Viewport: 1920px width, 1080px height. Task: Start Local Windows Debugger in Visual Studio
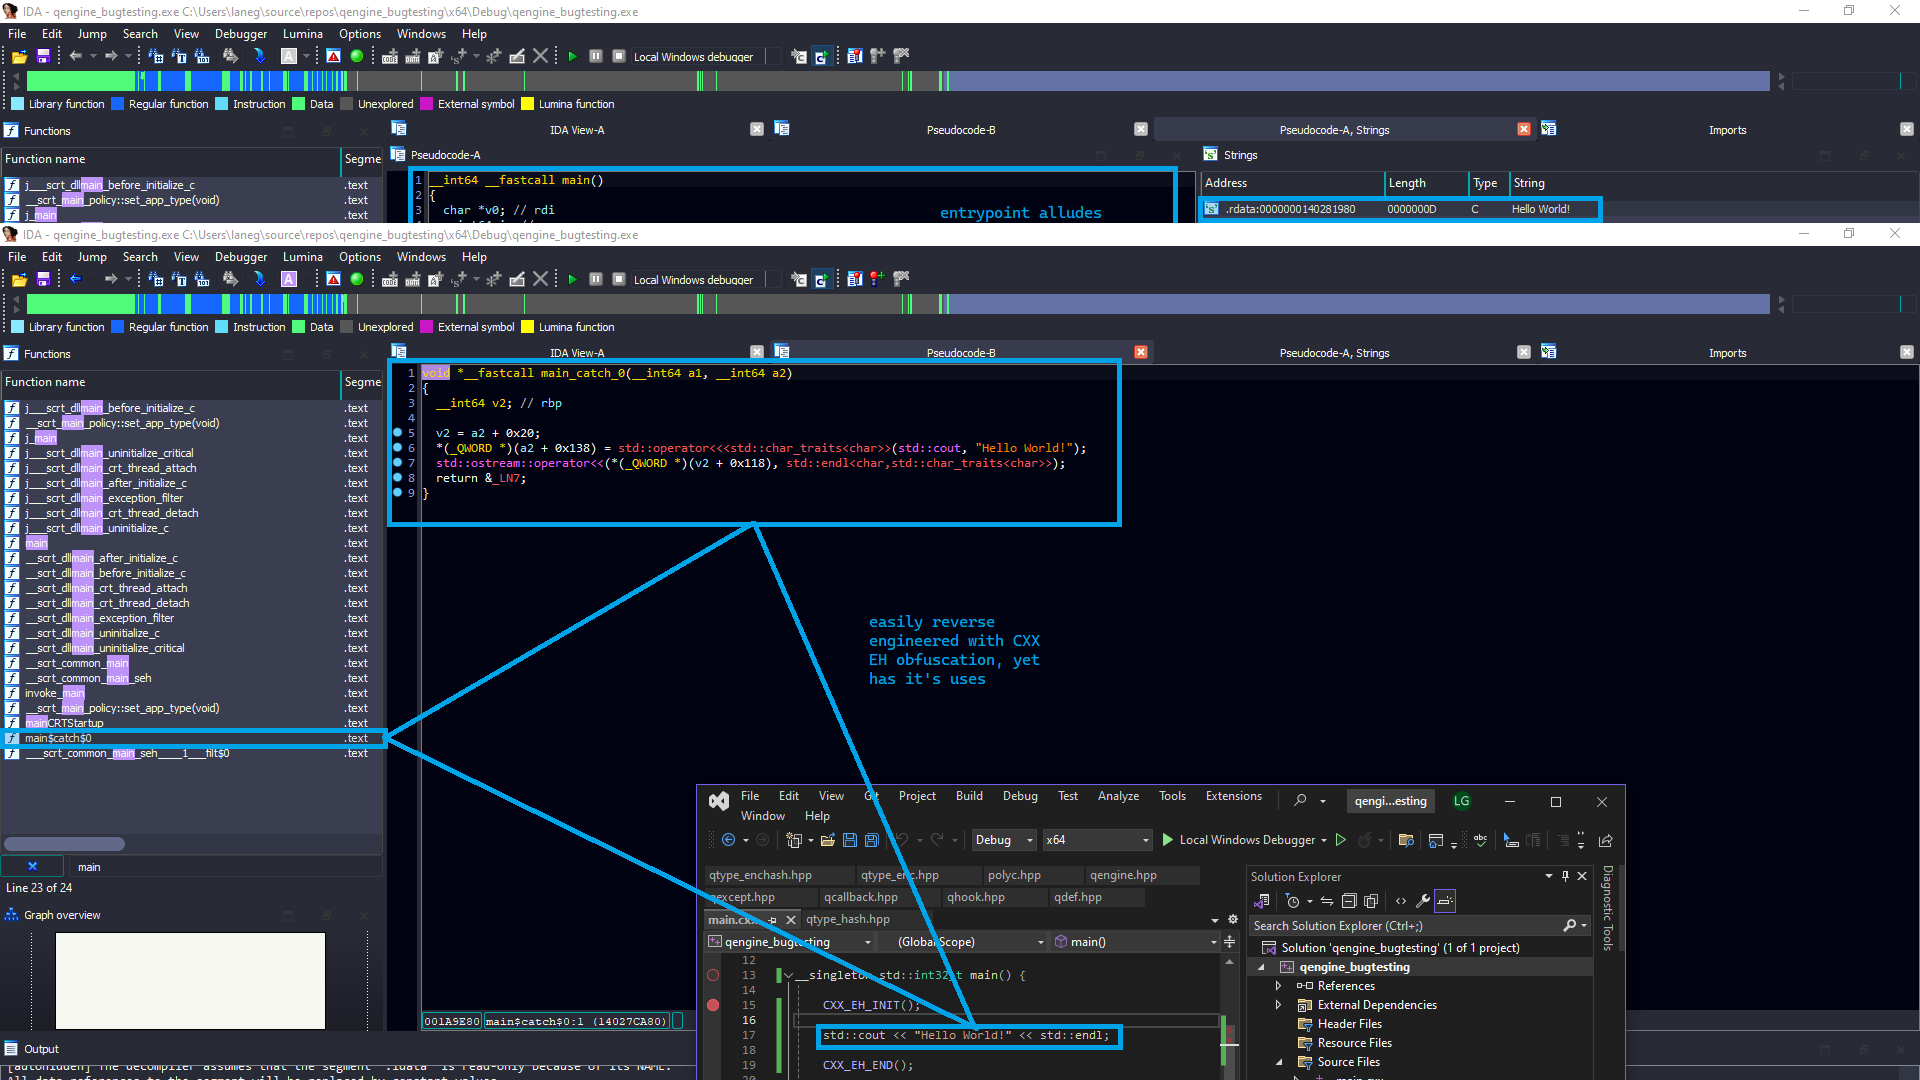pyautogui.click(x=1168, y=841)
